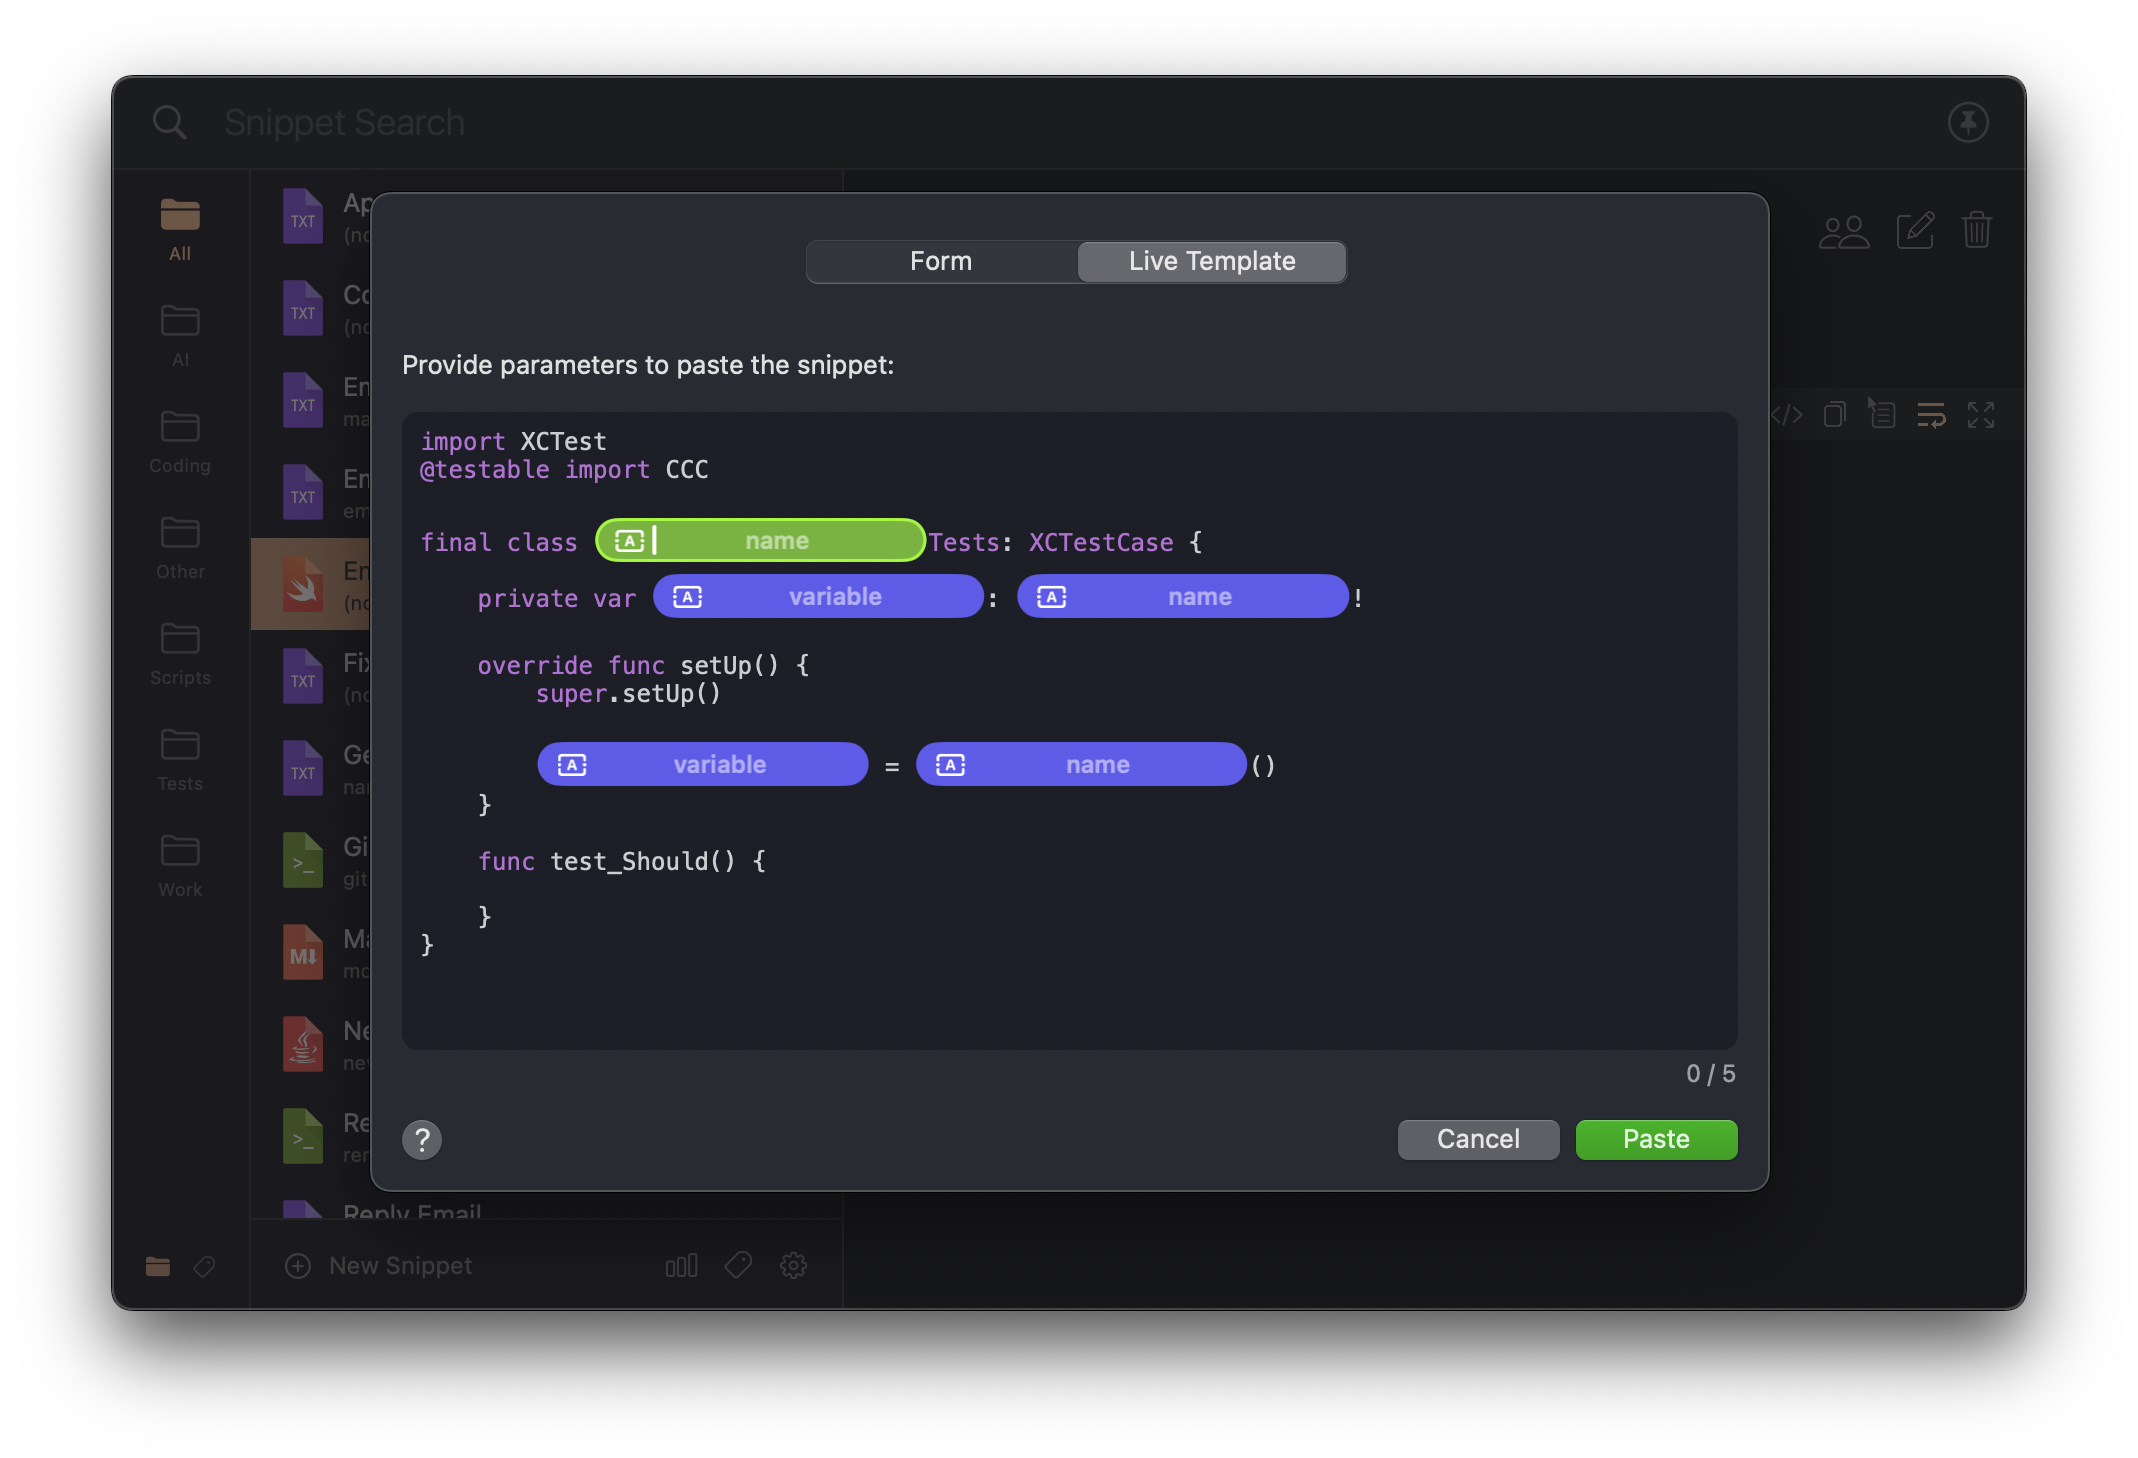Click the XCTestCase text in code

click(x=1101, y=542)
